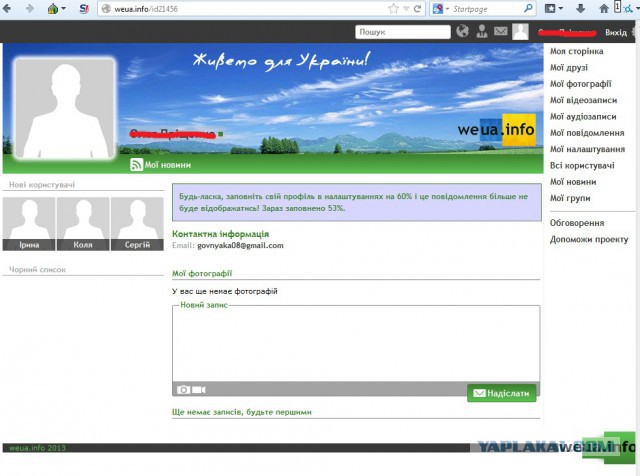
Task: Click the weua.info logo on the banner
Action: (496, 130)
